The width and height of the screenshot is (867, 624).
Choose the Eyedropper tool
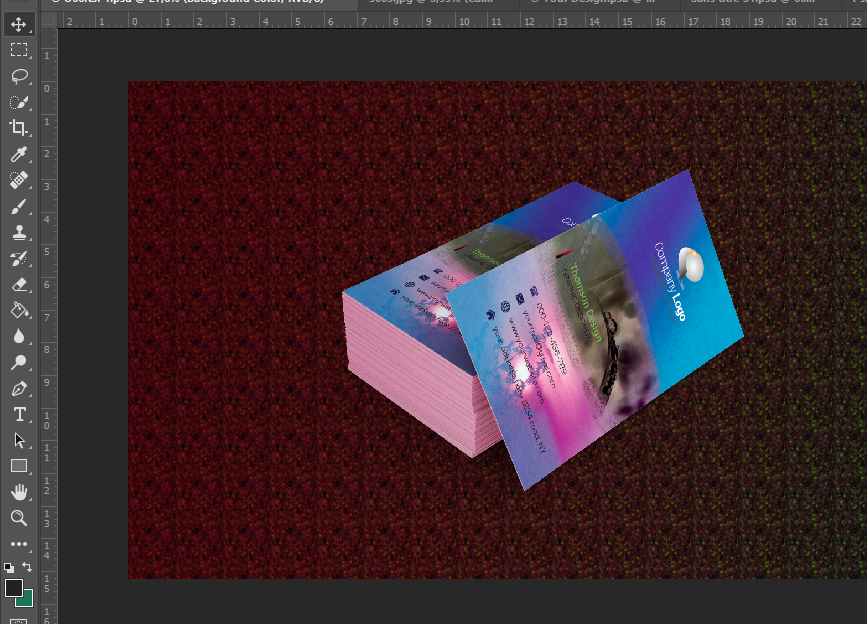(19, 154)
